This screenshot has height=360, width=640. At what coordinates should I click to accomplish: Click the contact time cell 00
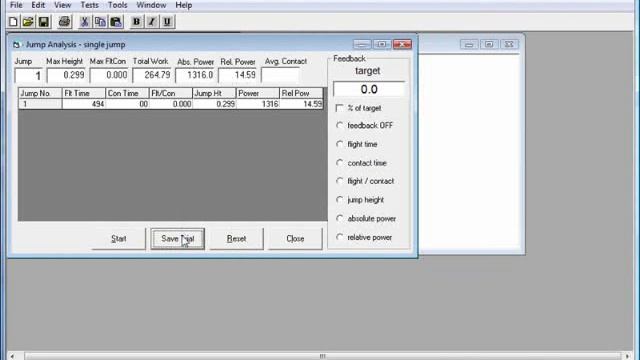tap(127, 104)
